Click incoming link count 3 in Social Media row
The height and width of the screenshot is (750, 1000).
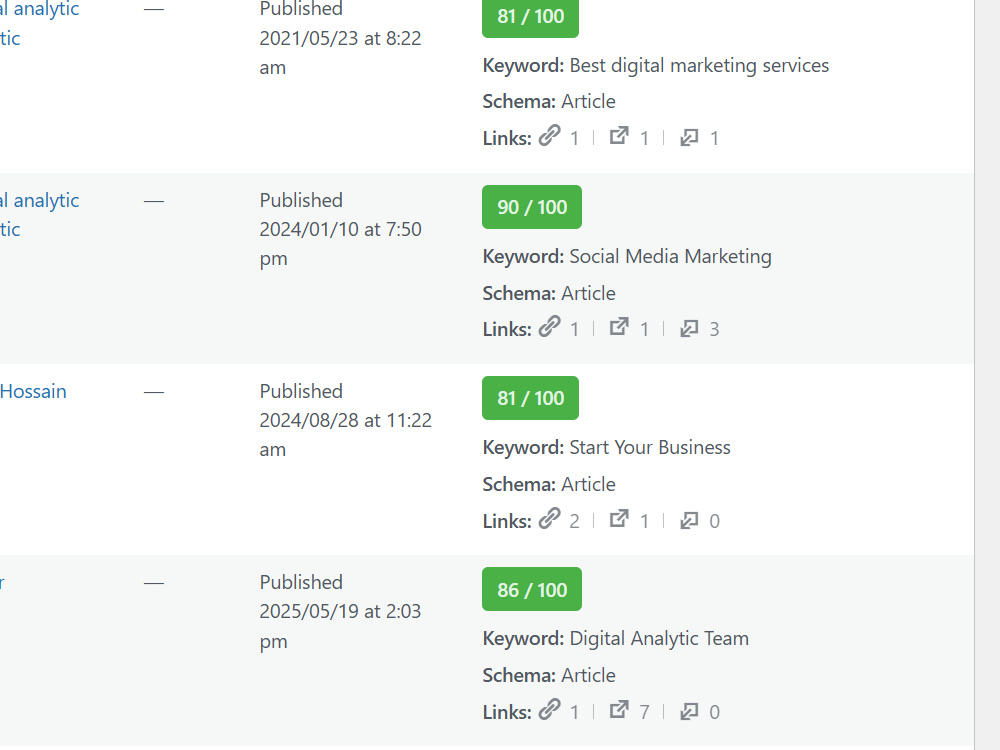pyautogui.click(x=714, y=329)
